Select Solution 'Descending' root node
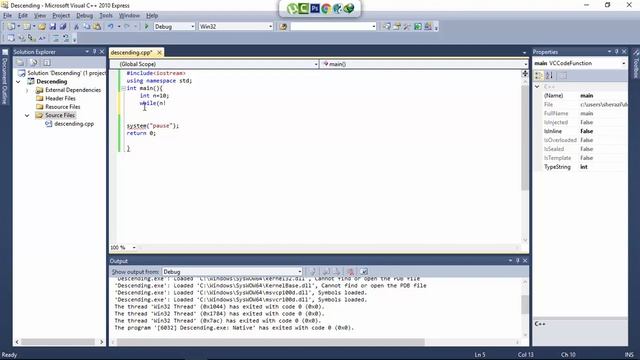 [66, 73]
